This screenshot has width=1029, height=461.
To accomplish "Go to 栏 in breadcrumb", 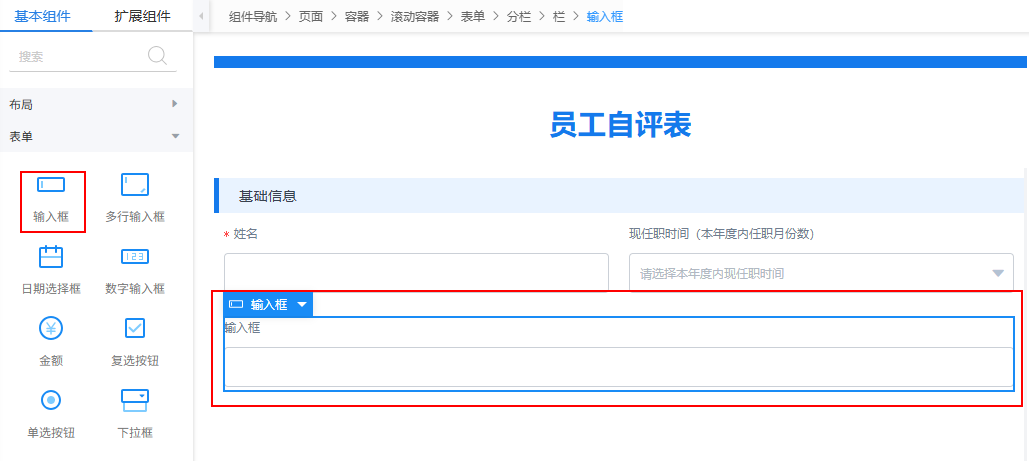I will pos(558,16).
